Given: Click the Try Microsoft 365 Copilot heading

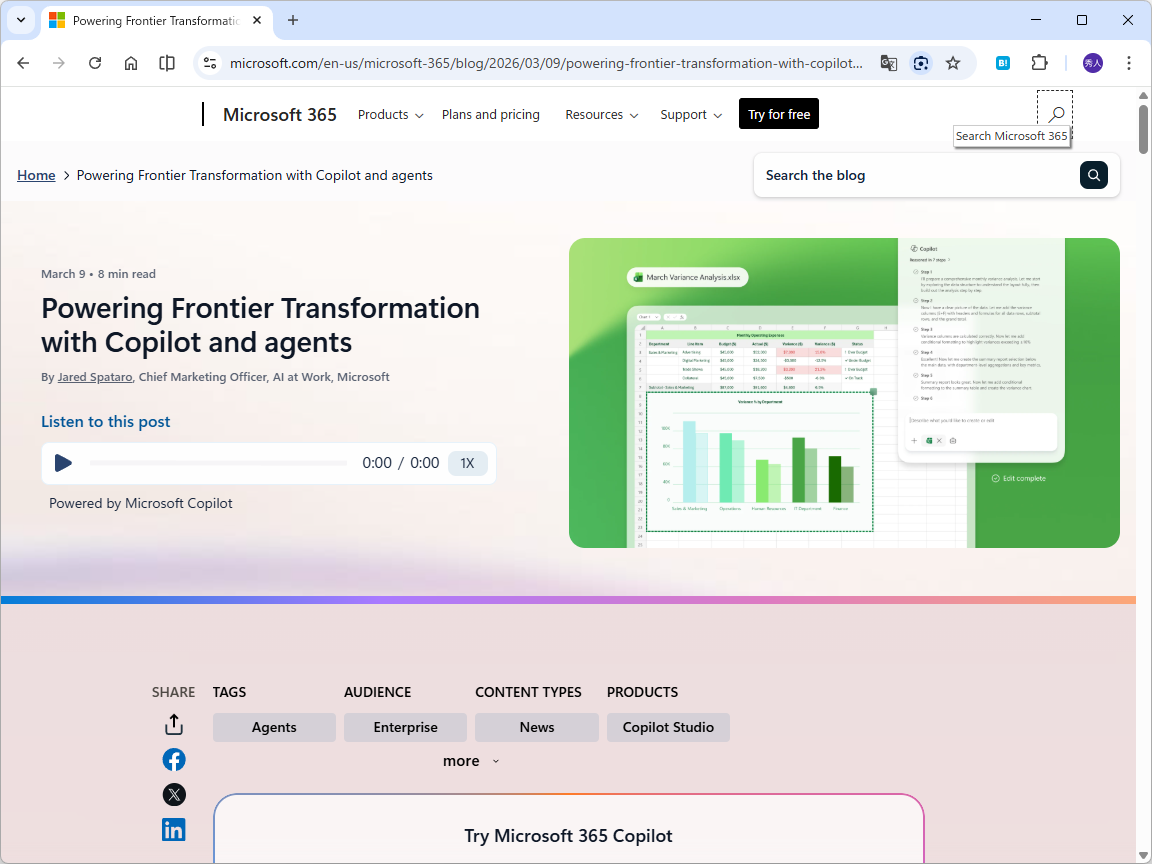Looking at the screenshot, I should 569,836.
